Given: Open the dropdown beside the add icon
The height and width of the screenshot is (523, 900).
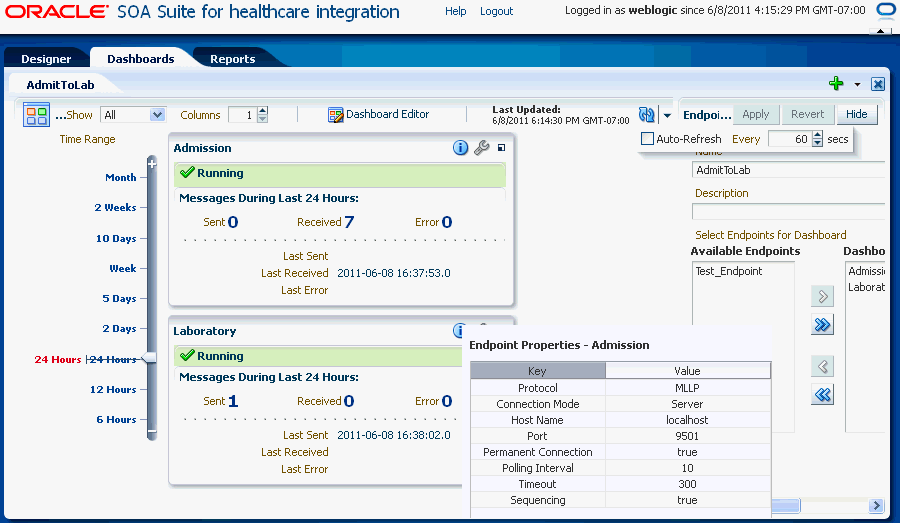Looking at the screenshot, I should tap(857, 85).
